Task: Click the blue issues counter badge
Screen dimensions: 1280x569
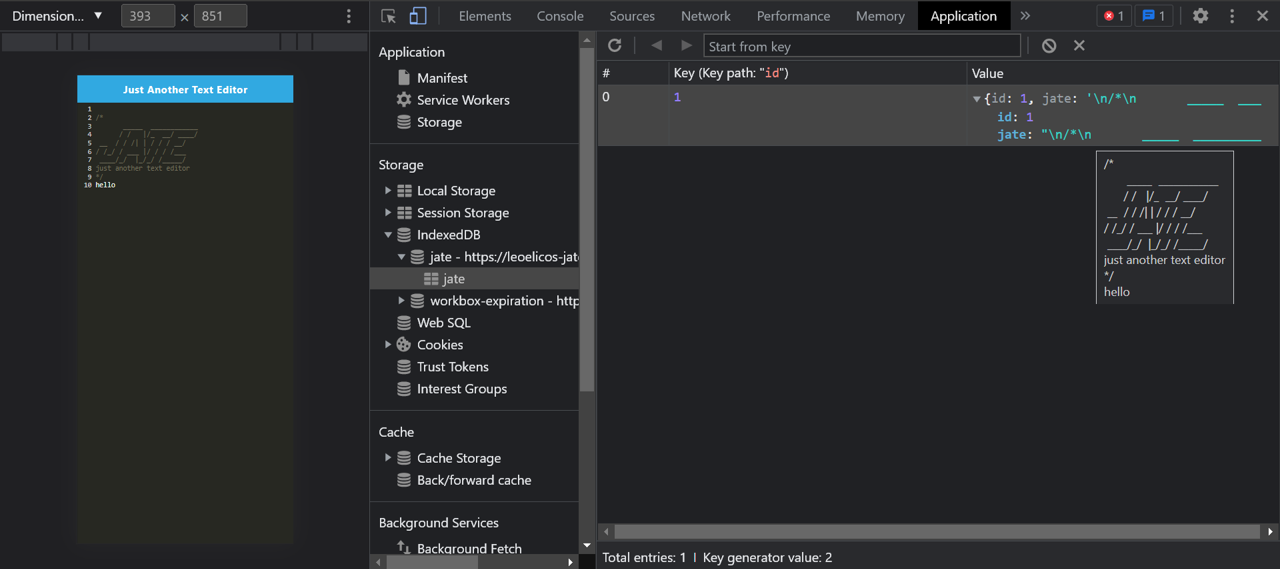Action: (1153, 16)
